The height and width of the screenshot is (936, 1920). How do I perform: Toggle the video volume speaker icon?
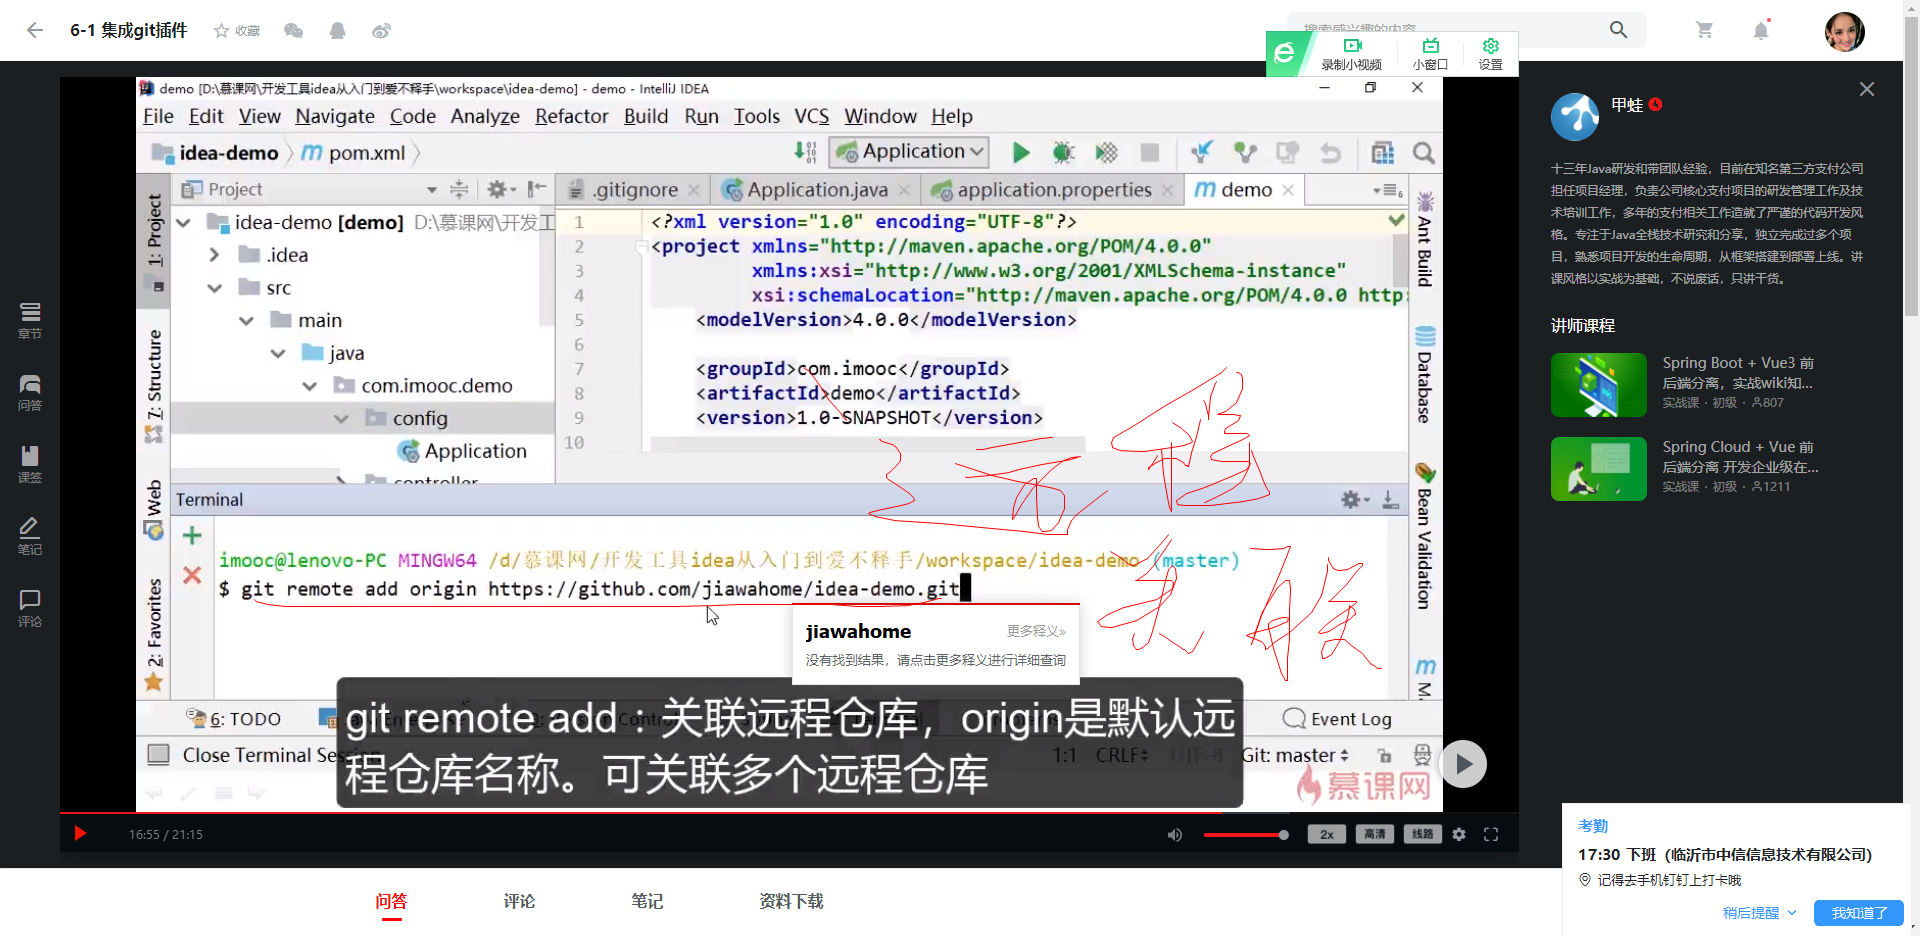click(1175, 834)
